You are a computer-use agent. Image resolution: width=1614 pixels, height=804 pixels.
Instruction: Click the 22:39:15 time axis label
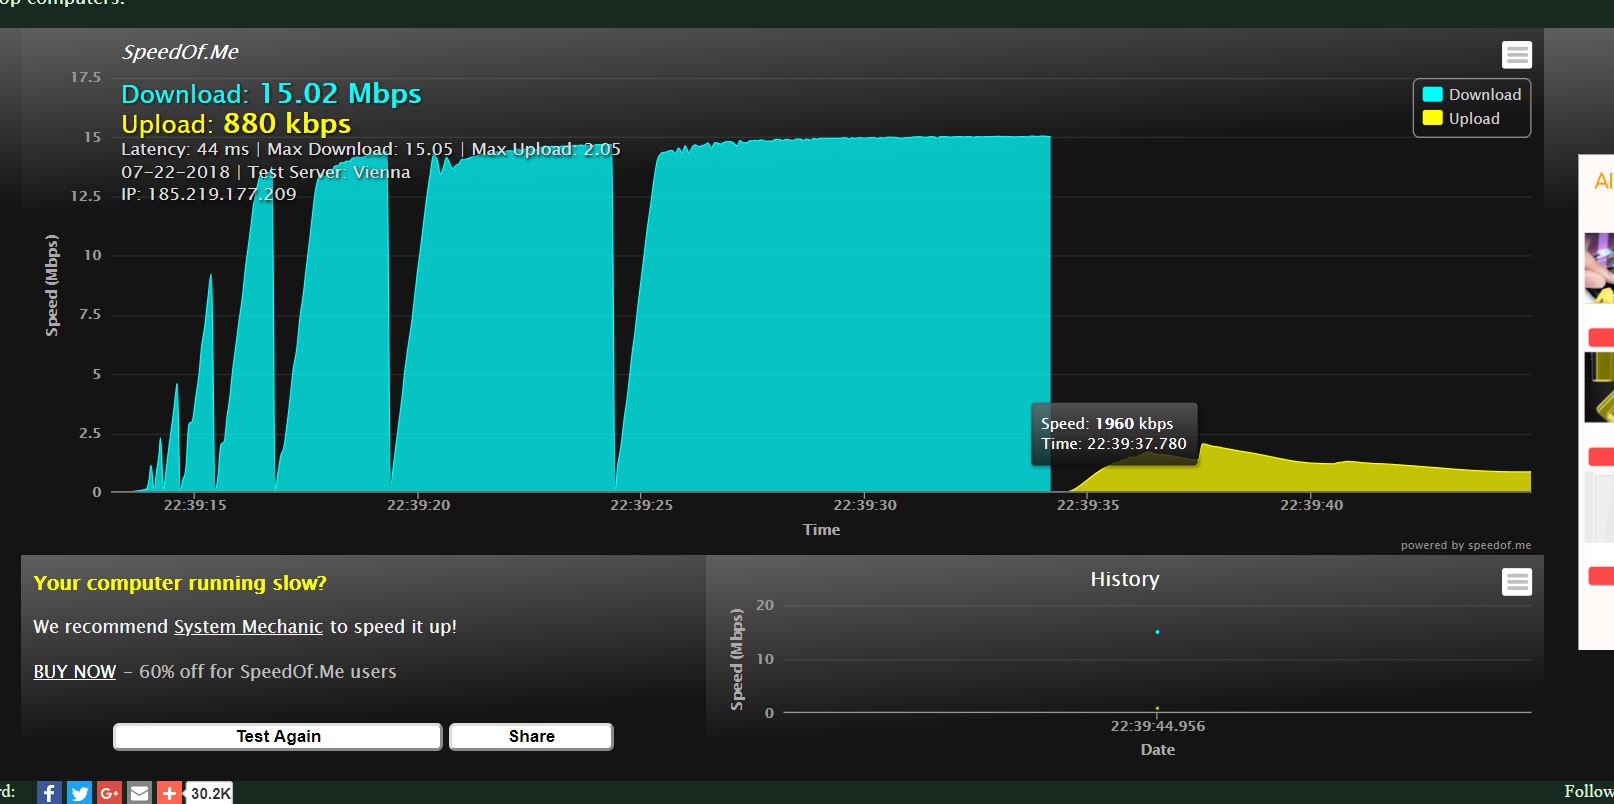point(195,505)
